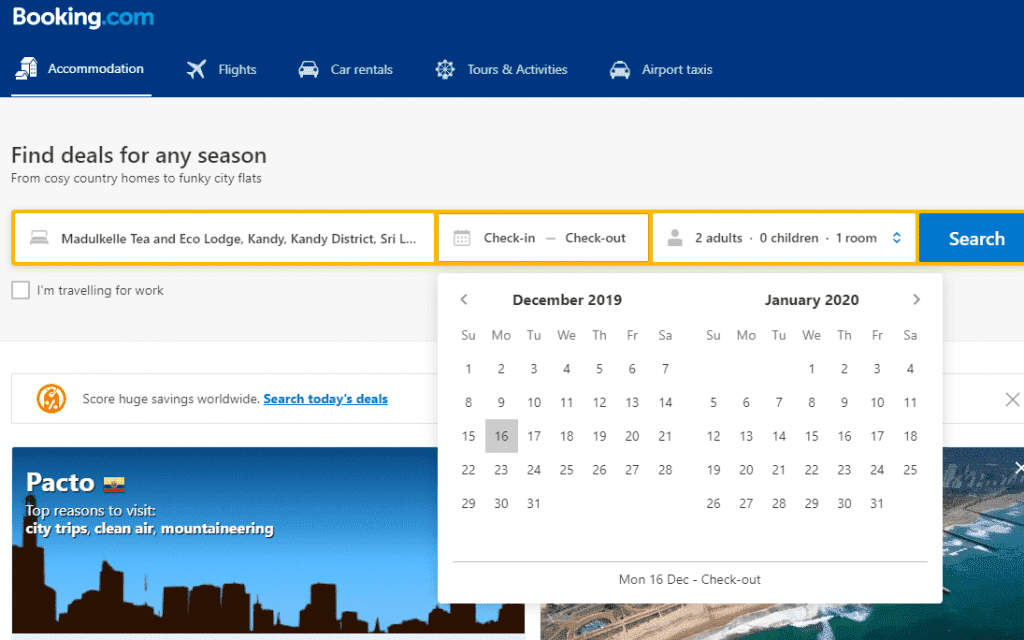Click the Mon 16 Dec - Check-out text
1024x640 pixels.
click(x=690, y=579)
